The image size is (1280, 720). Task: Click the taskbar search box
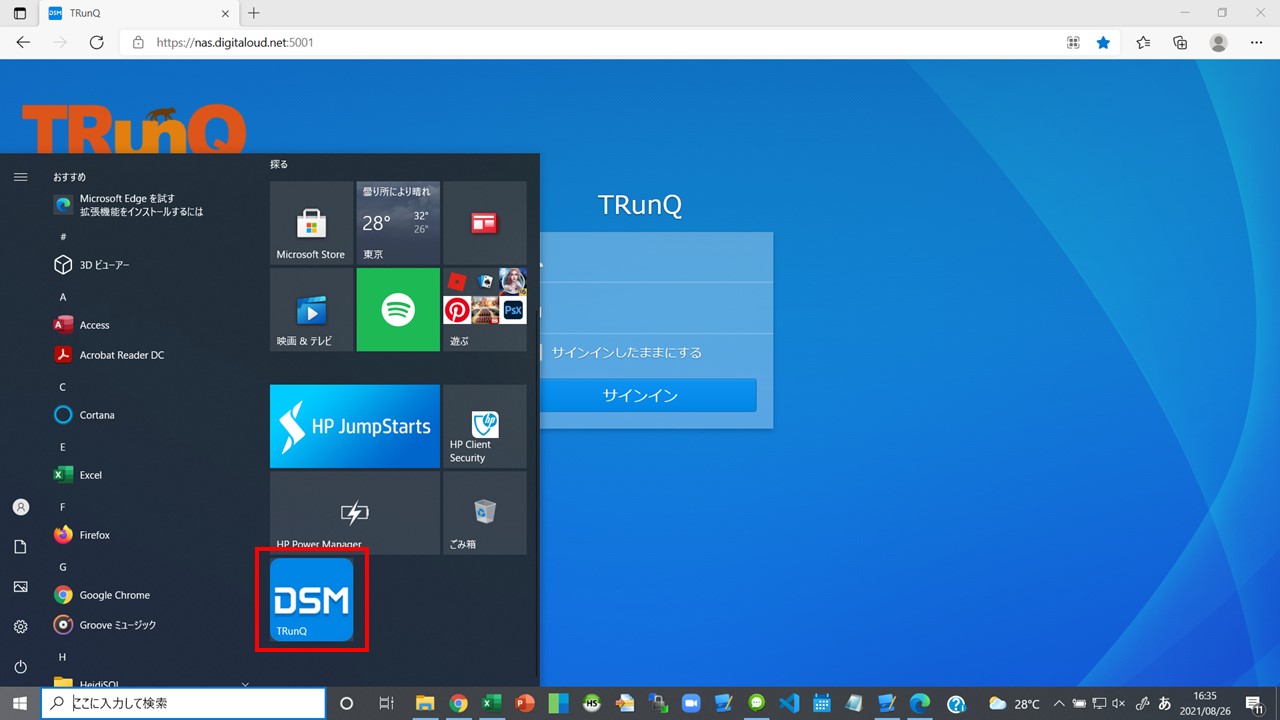[183, 703]
